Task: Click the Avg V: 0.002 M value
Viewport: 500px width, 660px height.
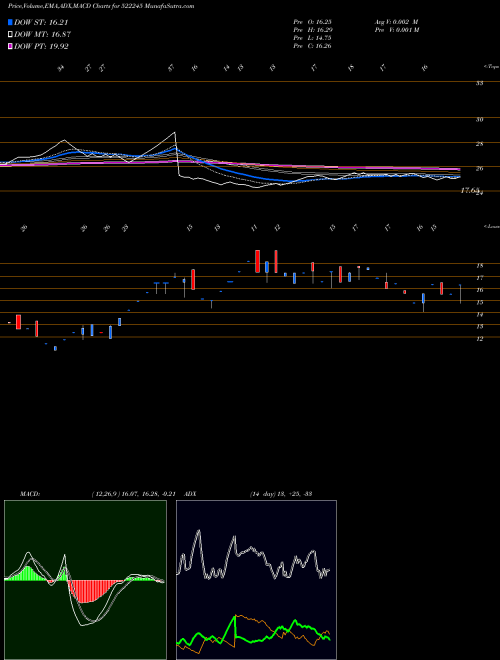Action: 396,22
